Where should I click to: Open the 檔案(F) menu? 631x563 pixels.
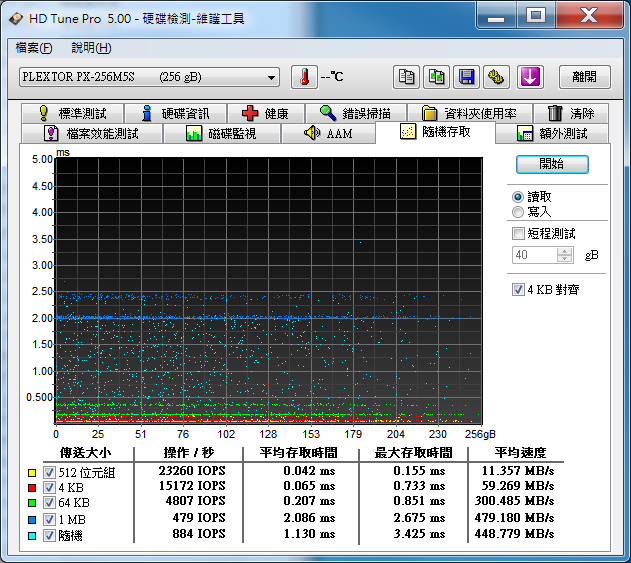[34, 48]
